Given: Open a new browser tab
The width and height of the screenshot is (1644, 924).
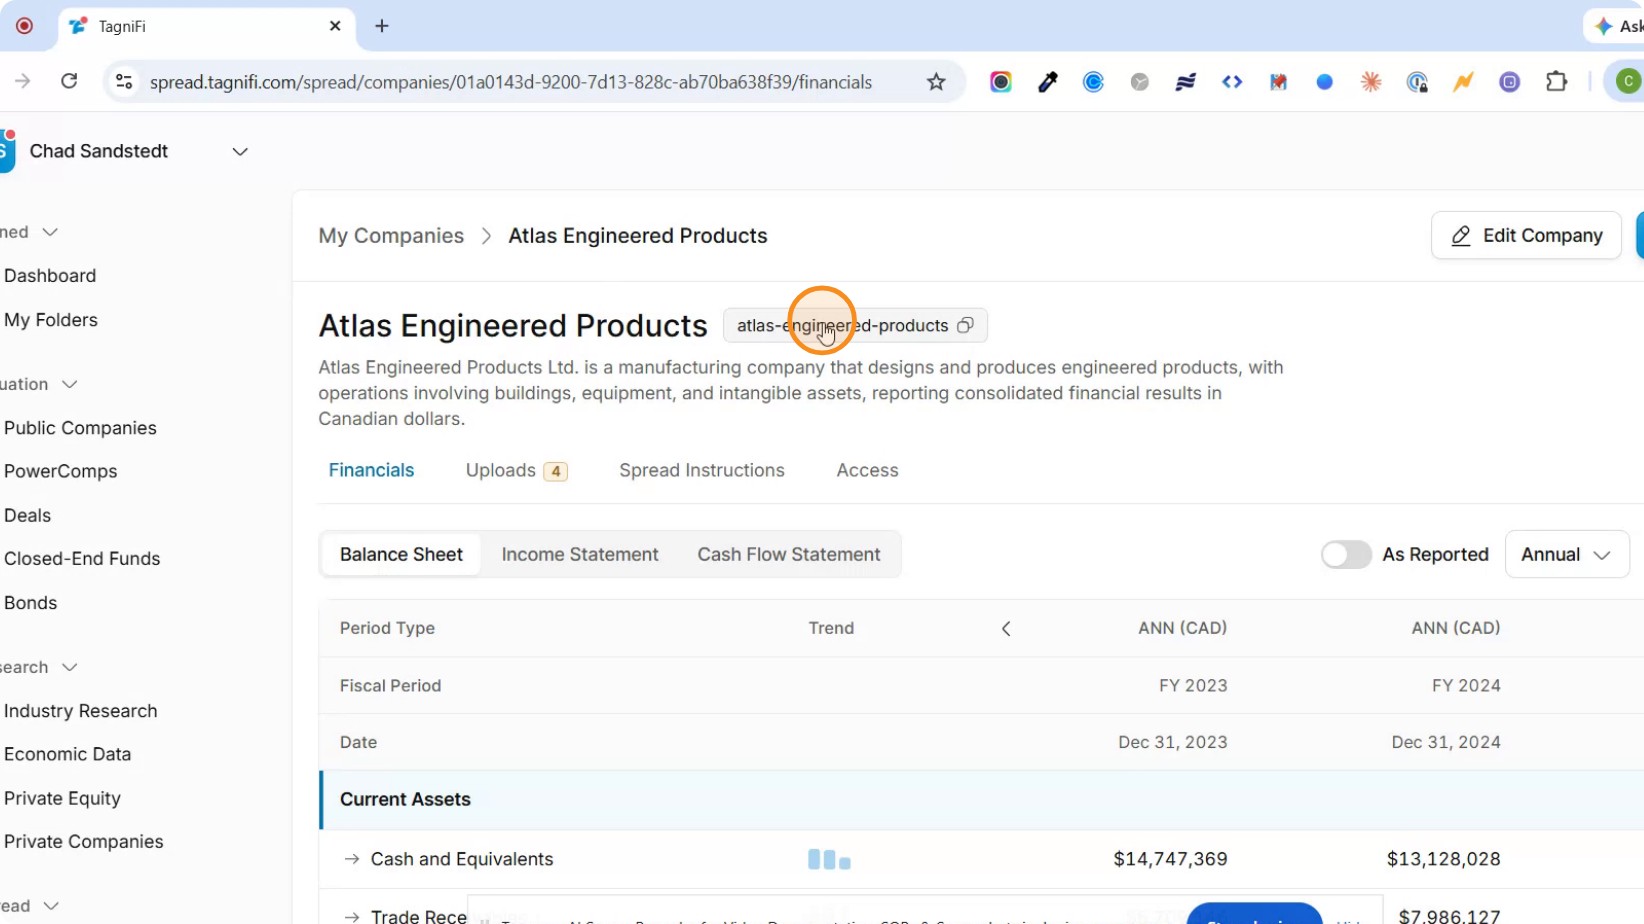Looking at the screenshot, I should click(382, 26).
